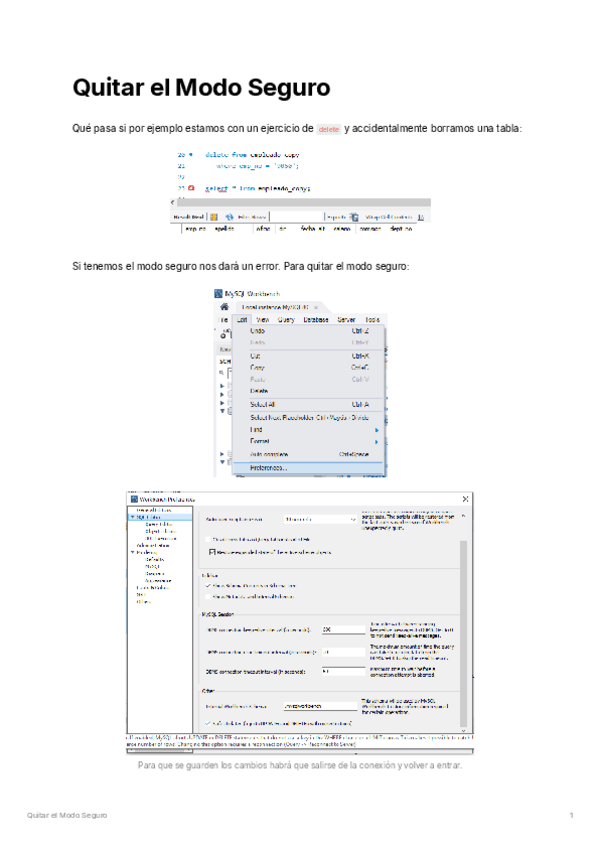The height and width of the screenshot is (848, 600).
Task: Expand the first collapsed schema tree arrow
Action: 222,386
